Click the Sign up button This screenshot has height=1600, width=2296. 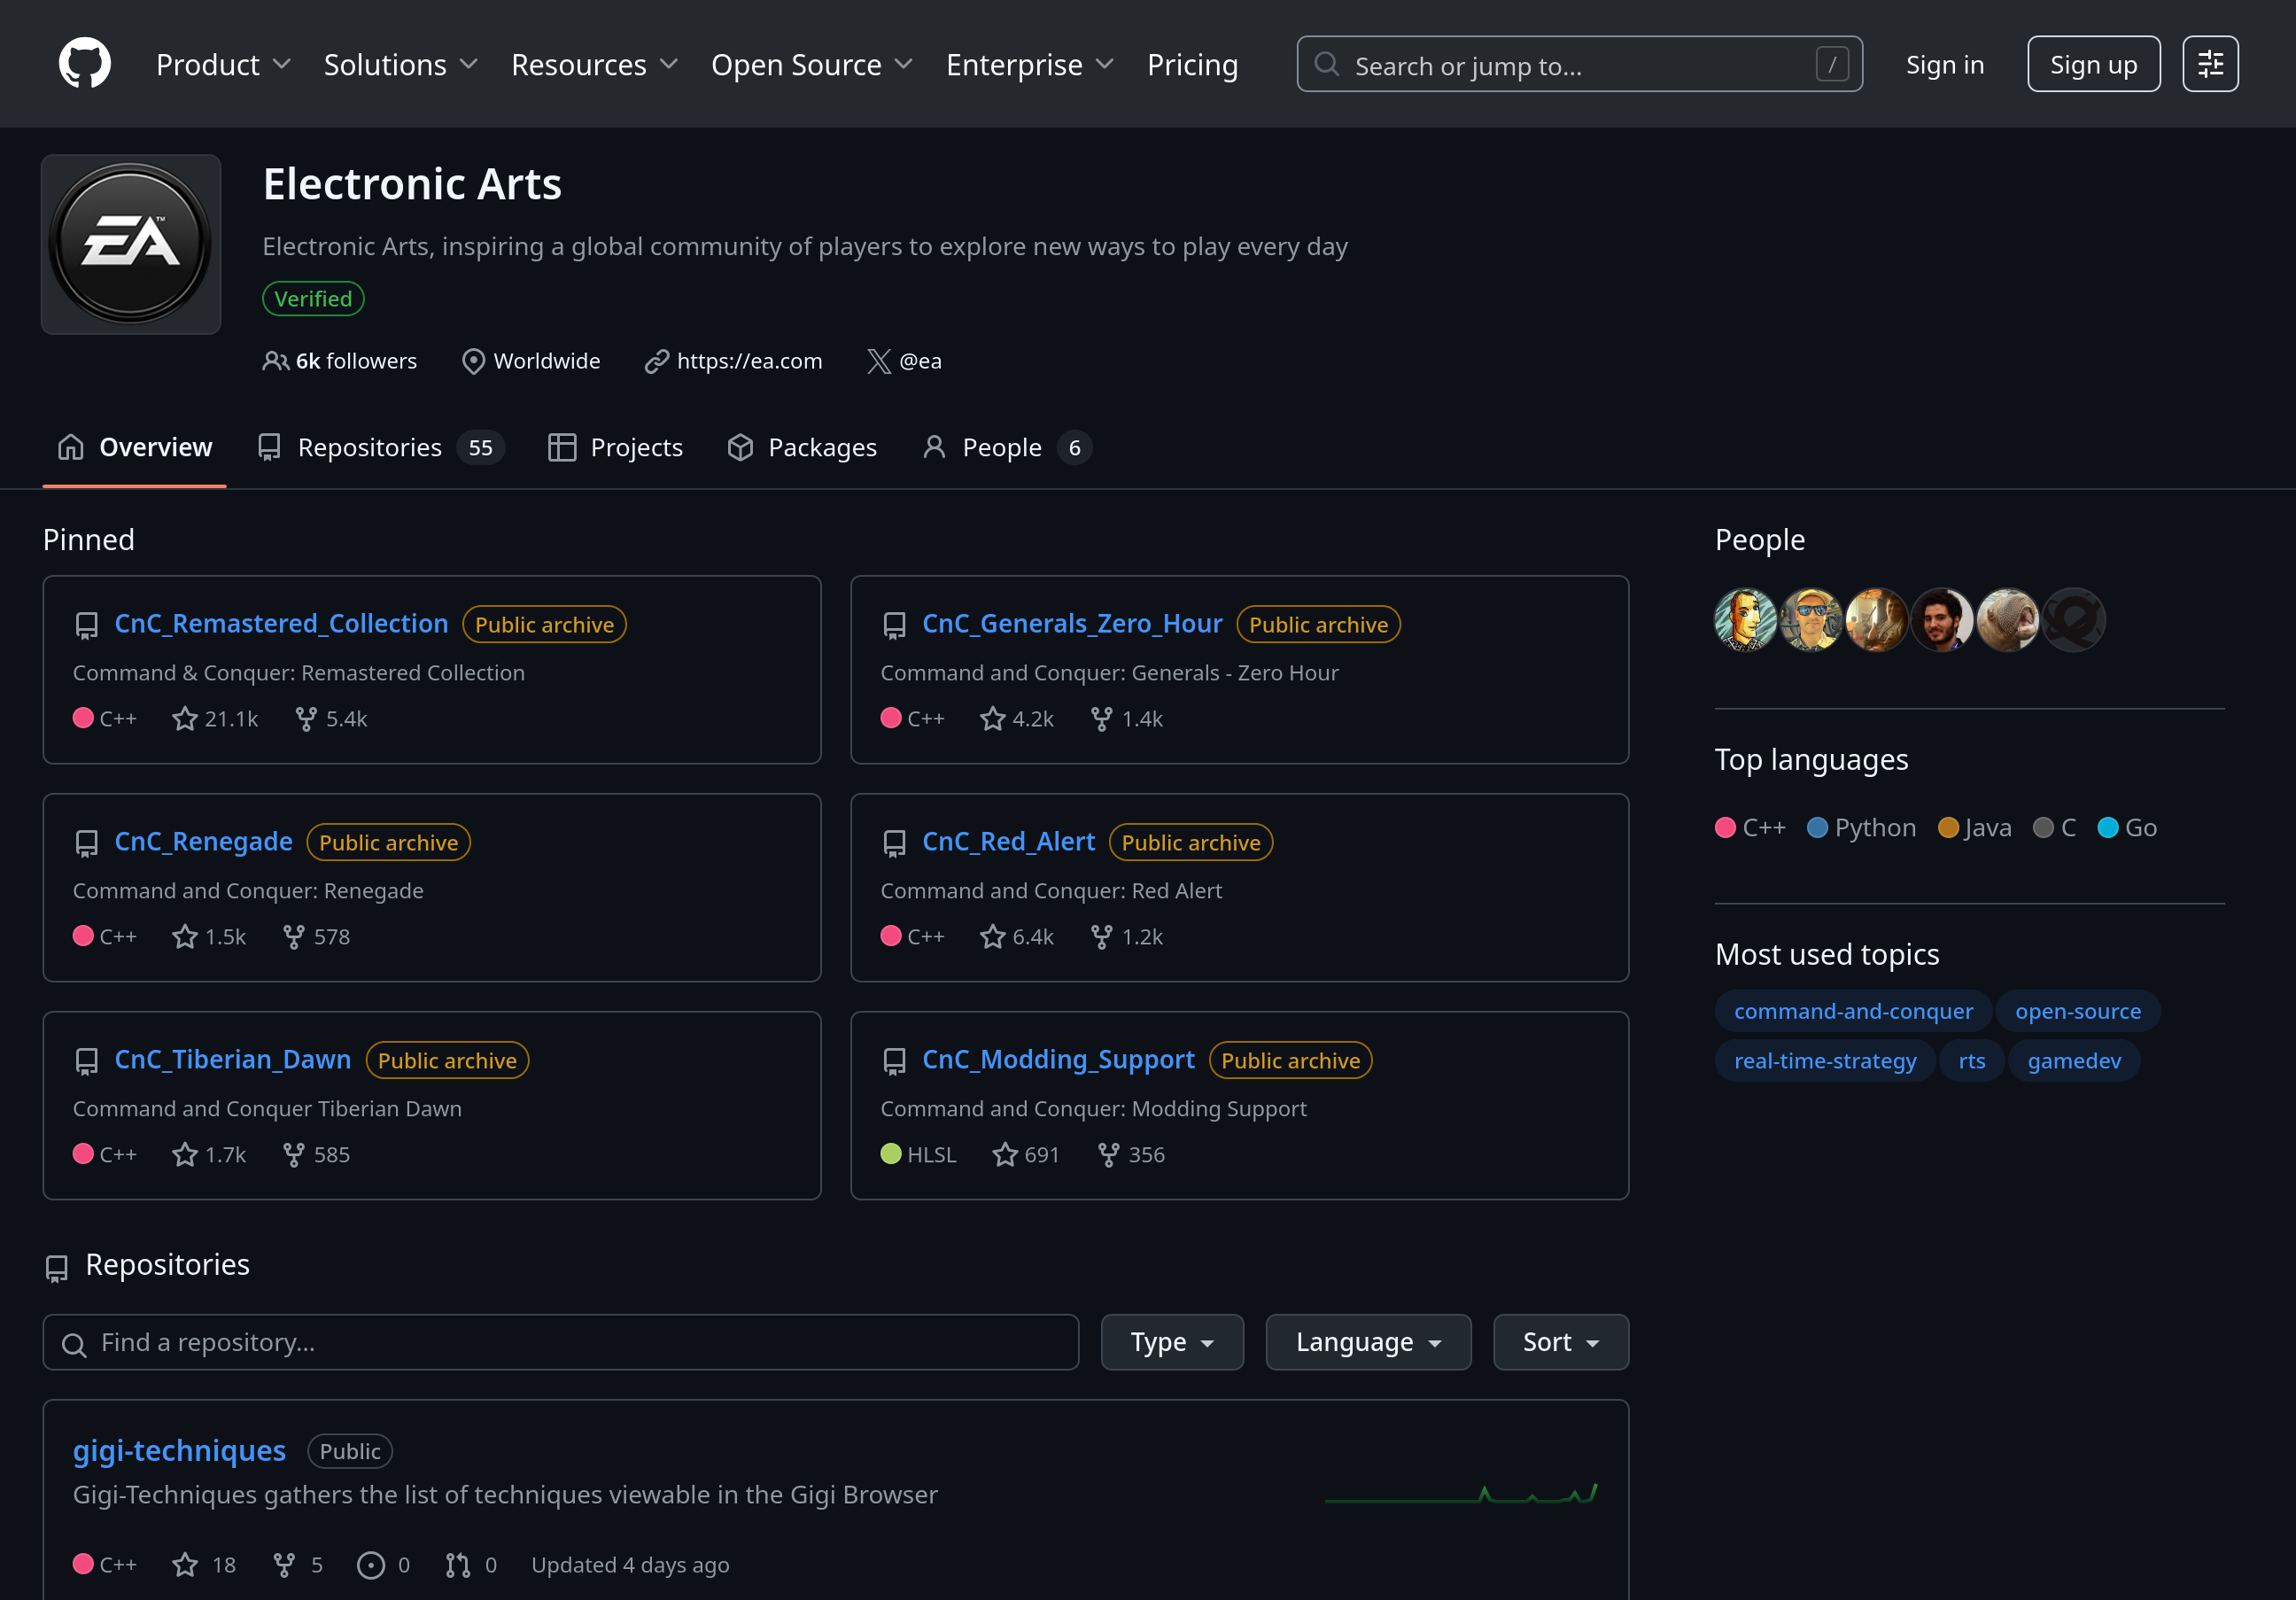click(x=2092, y=63)
